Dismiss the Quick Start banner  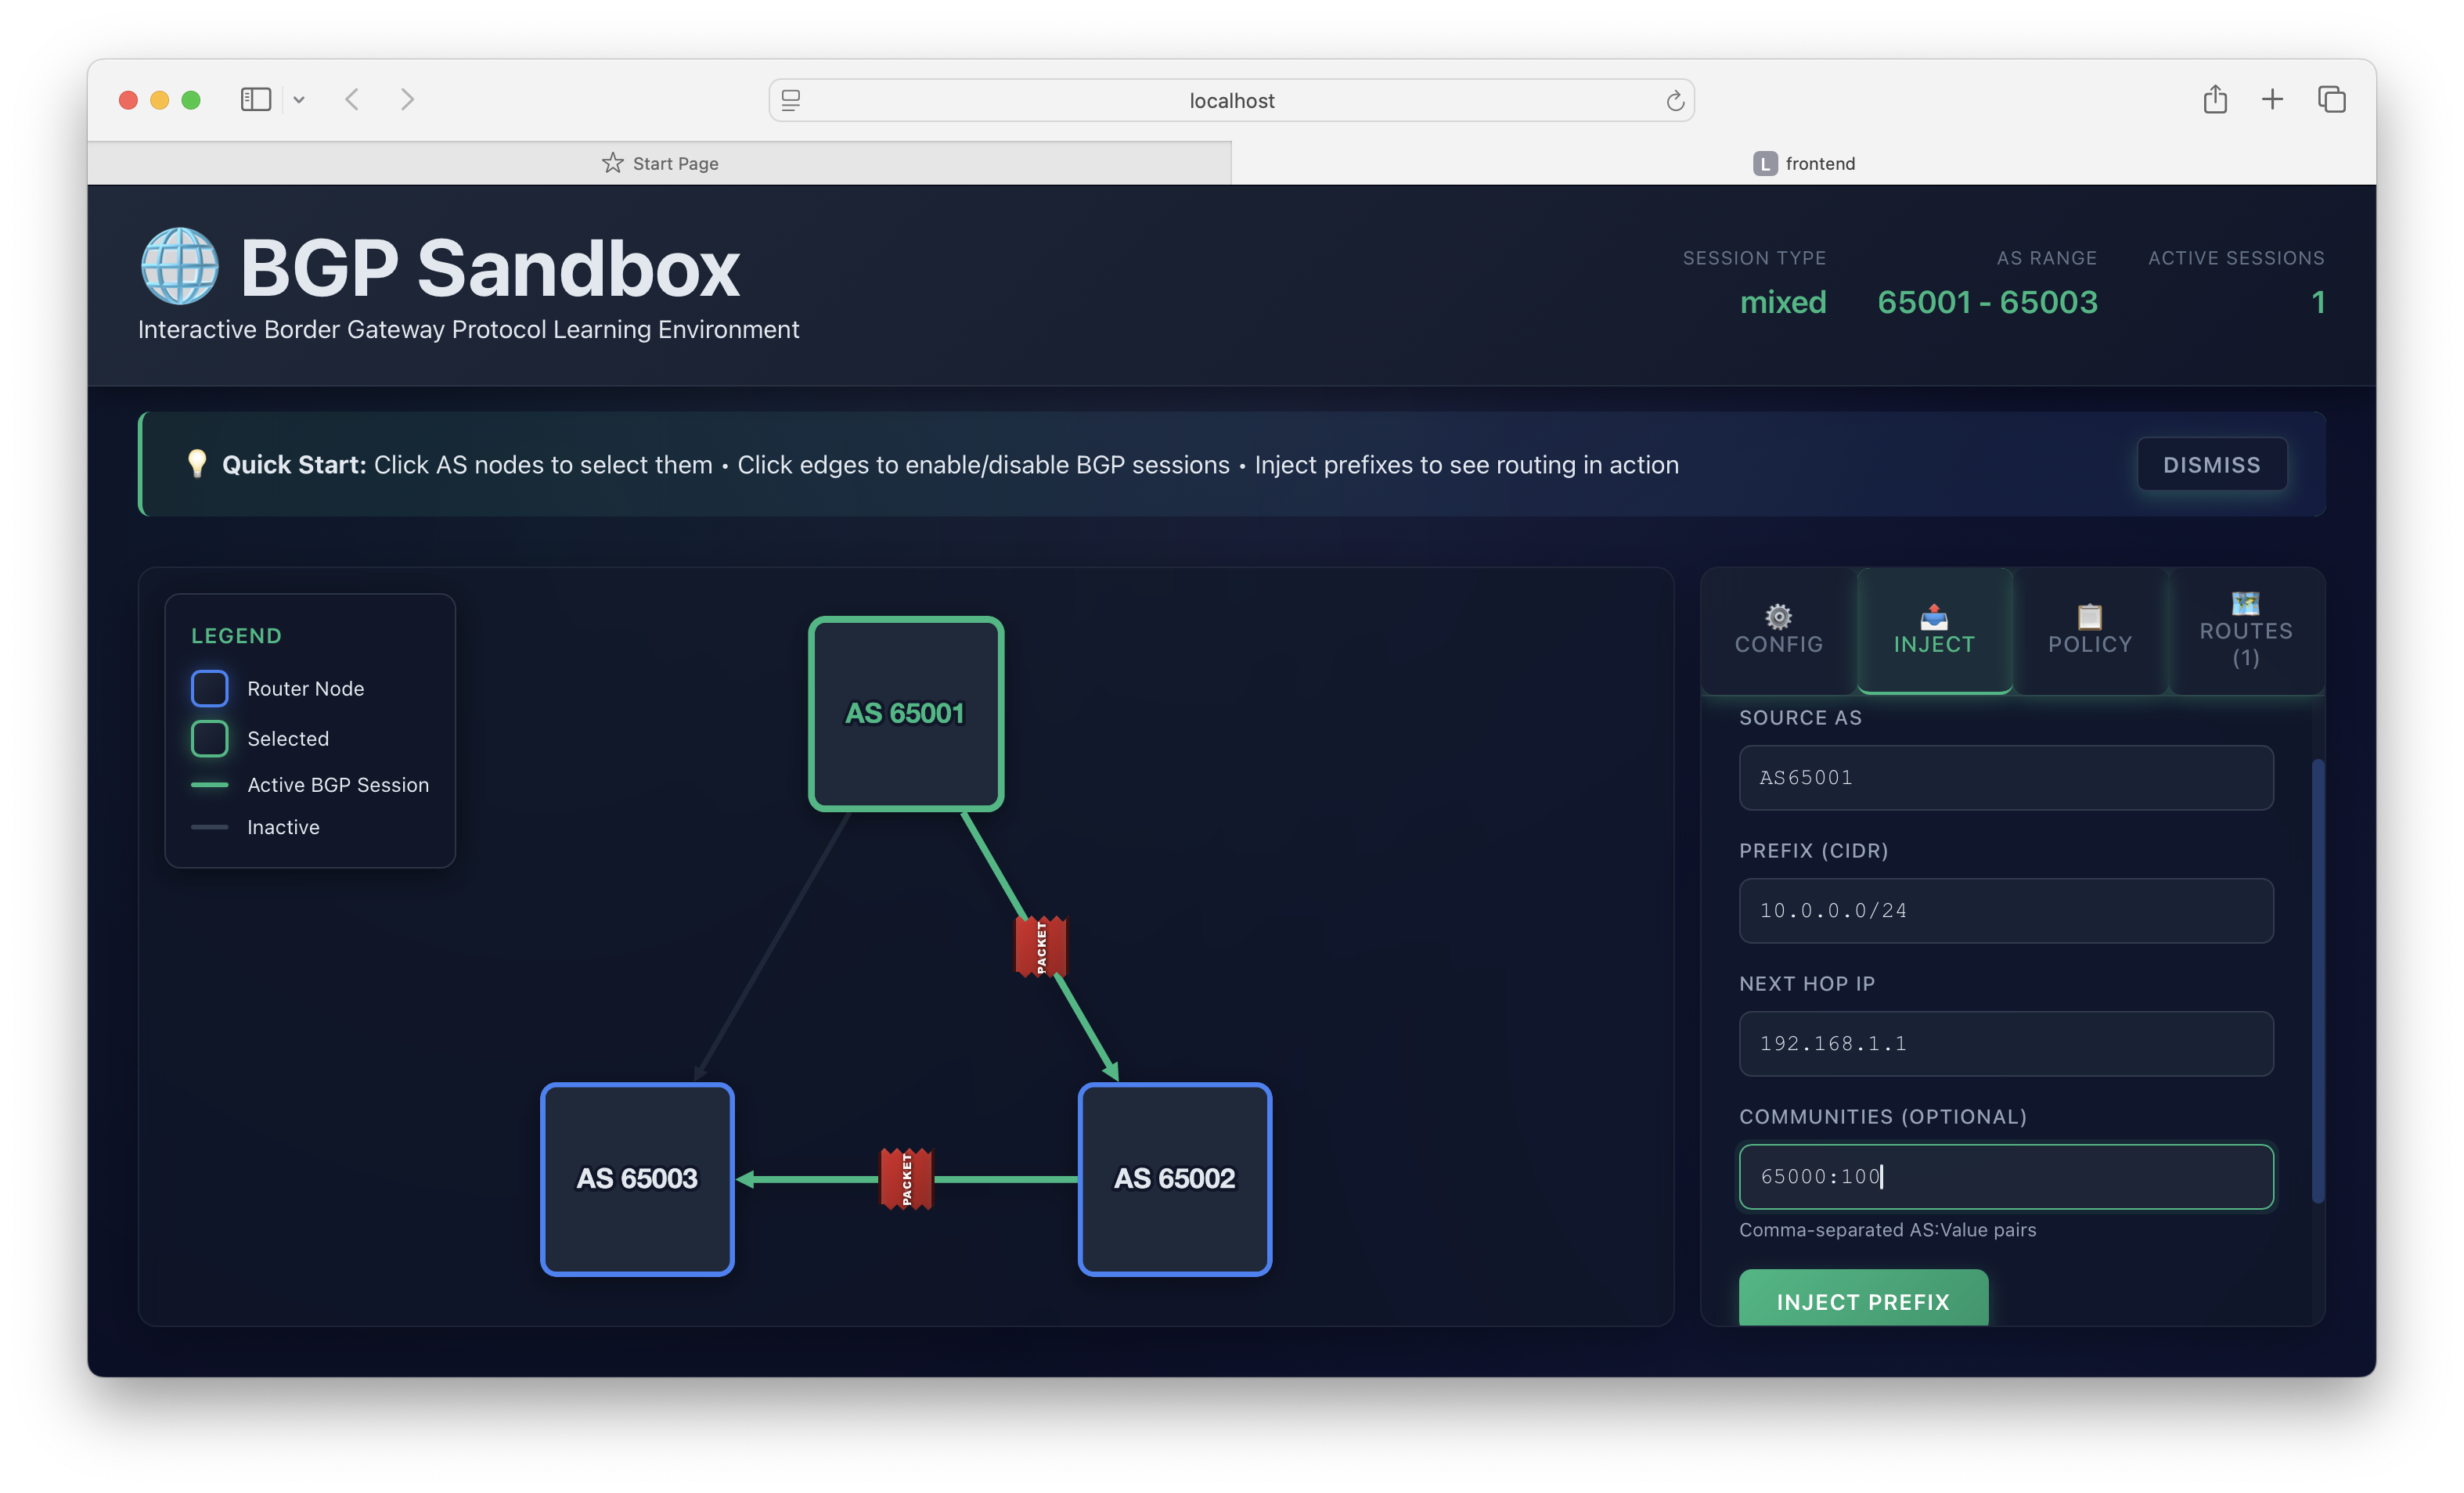tap(2211, 465)
